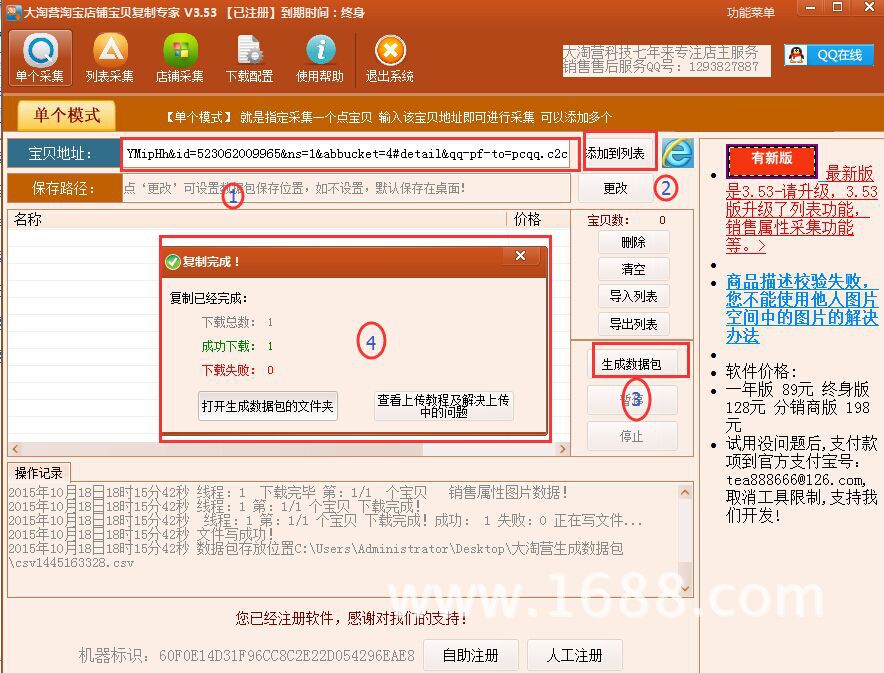Viewport: 884px width, 673px height.
Task: Click the 删除 button
Action: point(633,242)
